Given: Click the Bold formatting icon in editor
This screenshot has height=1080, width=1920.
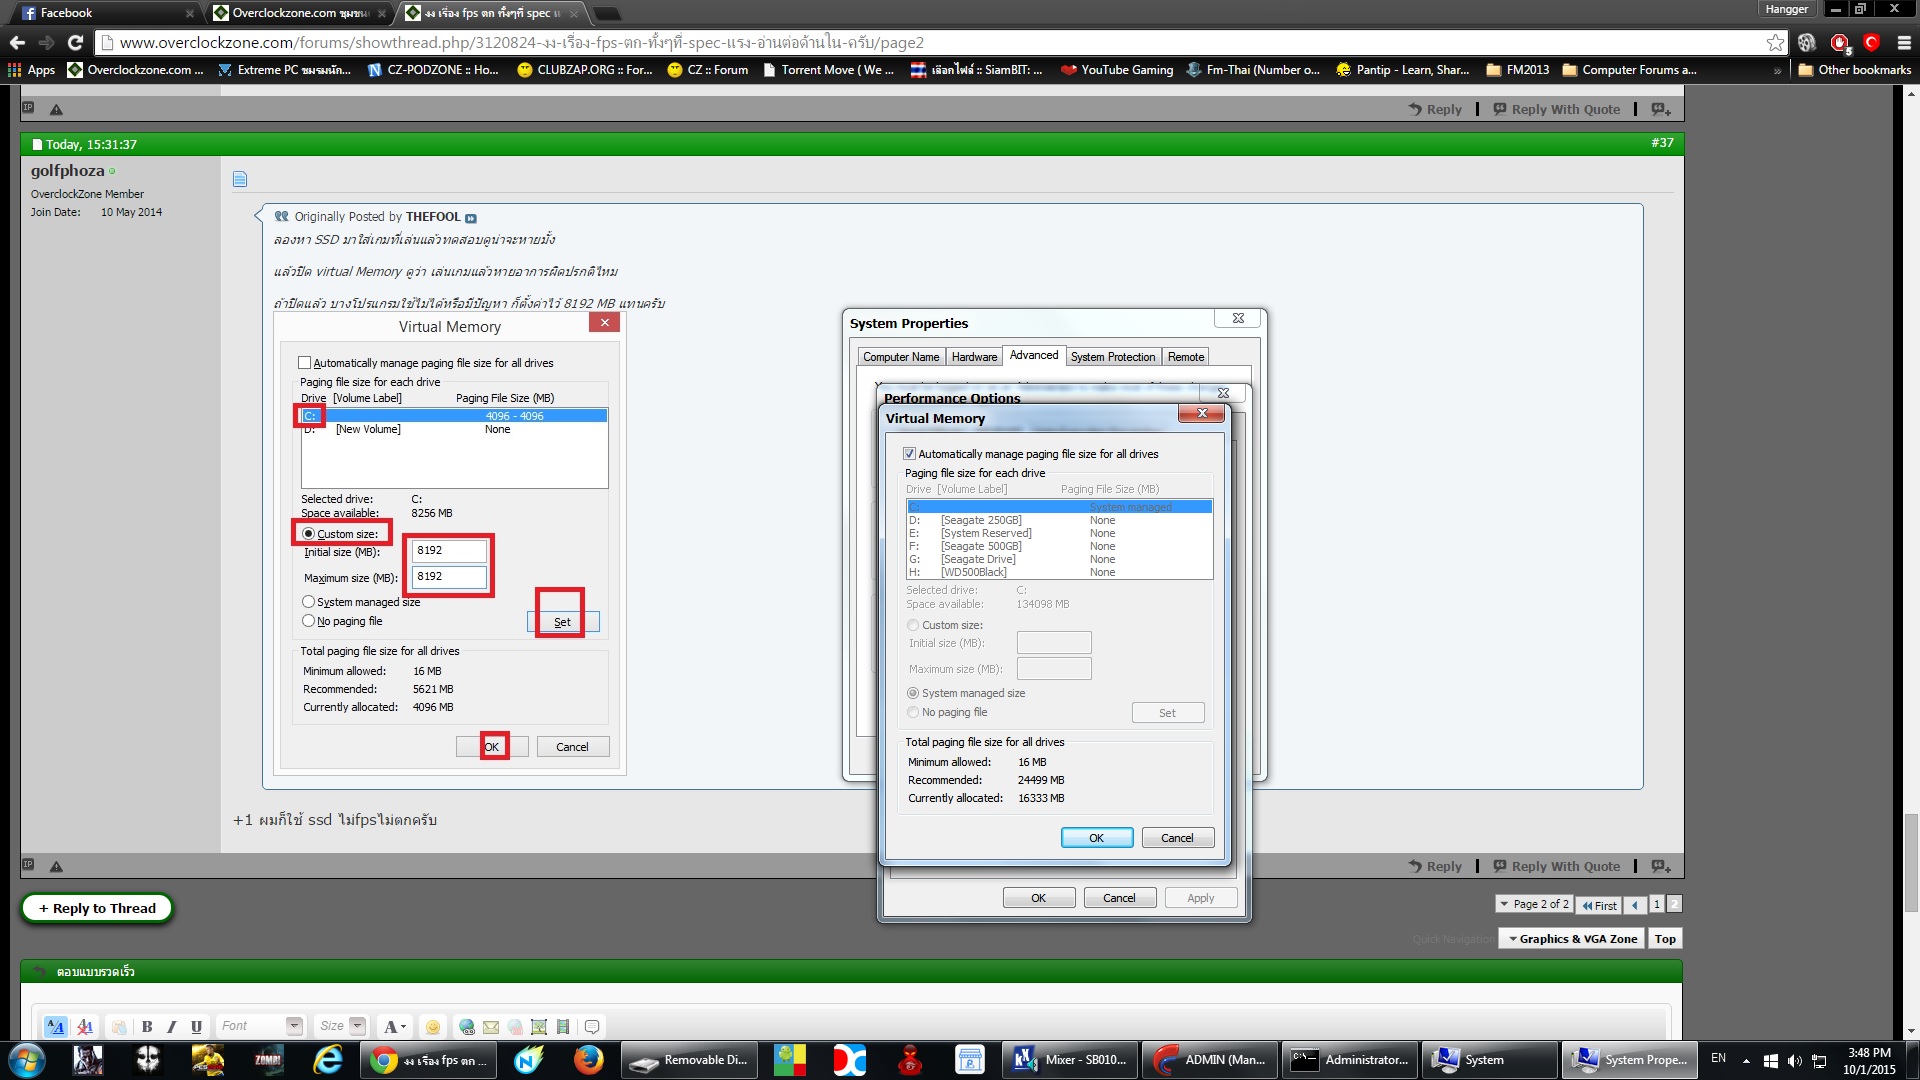Looking at the screenshot, I should point(147,1026).
